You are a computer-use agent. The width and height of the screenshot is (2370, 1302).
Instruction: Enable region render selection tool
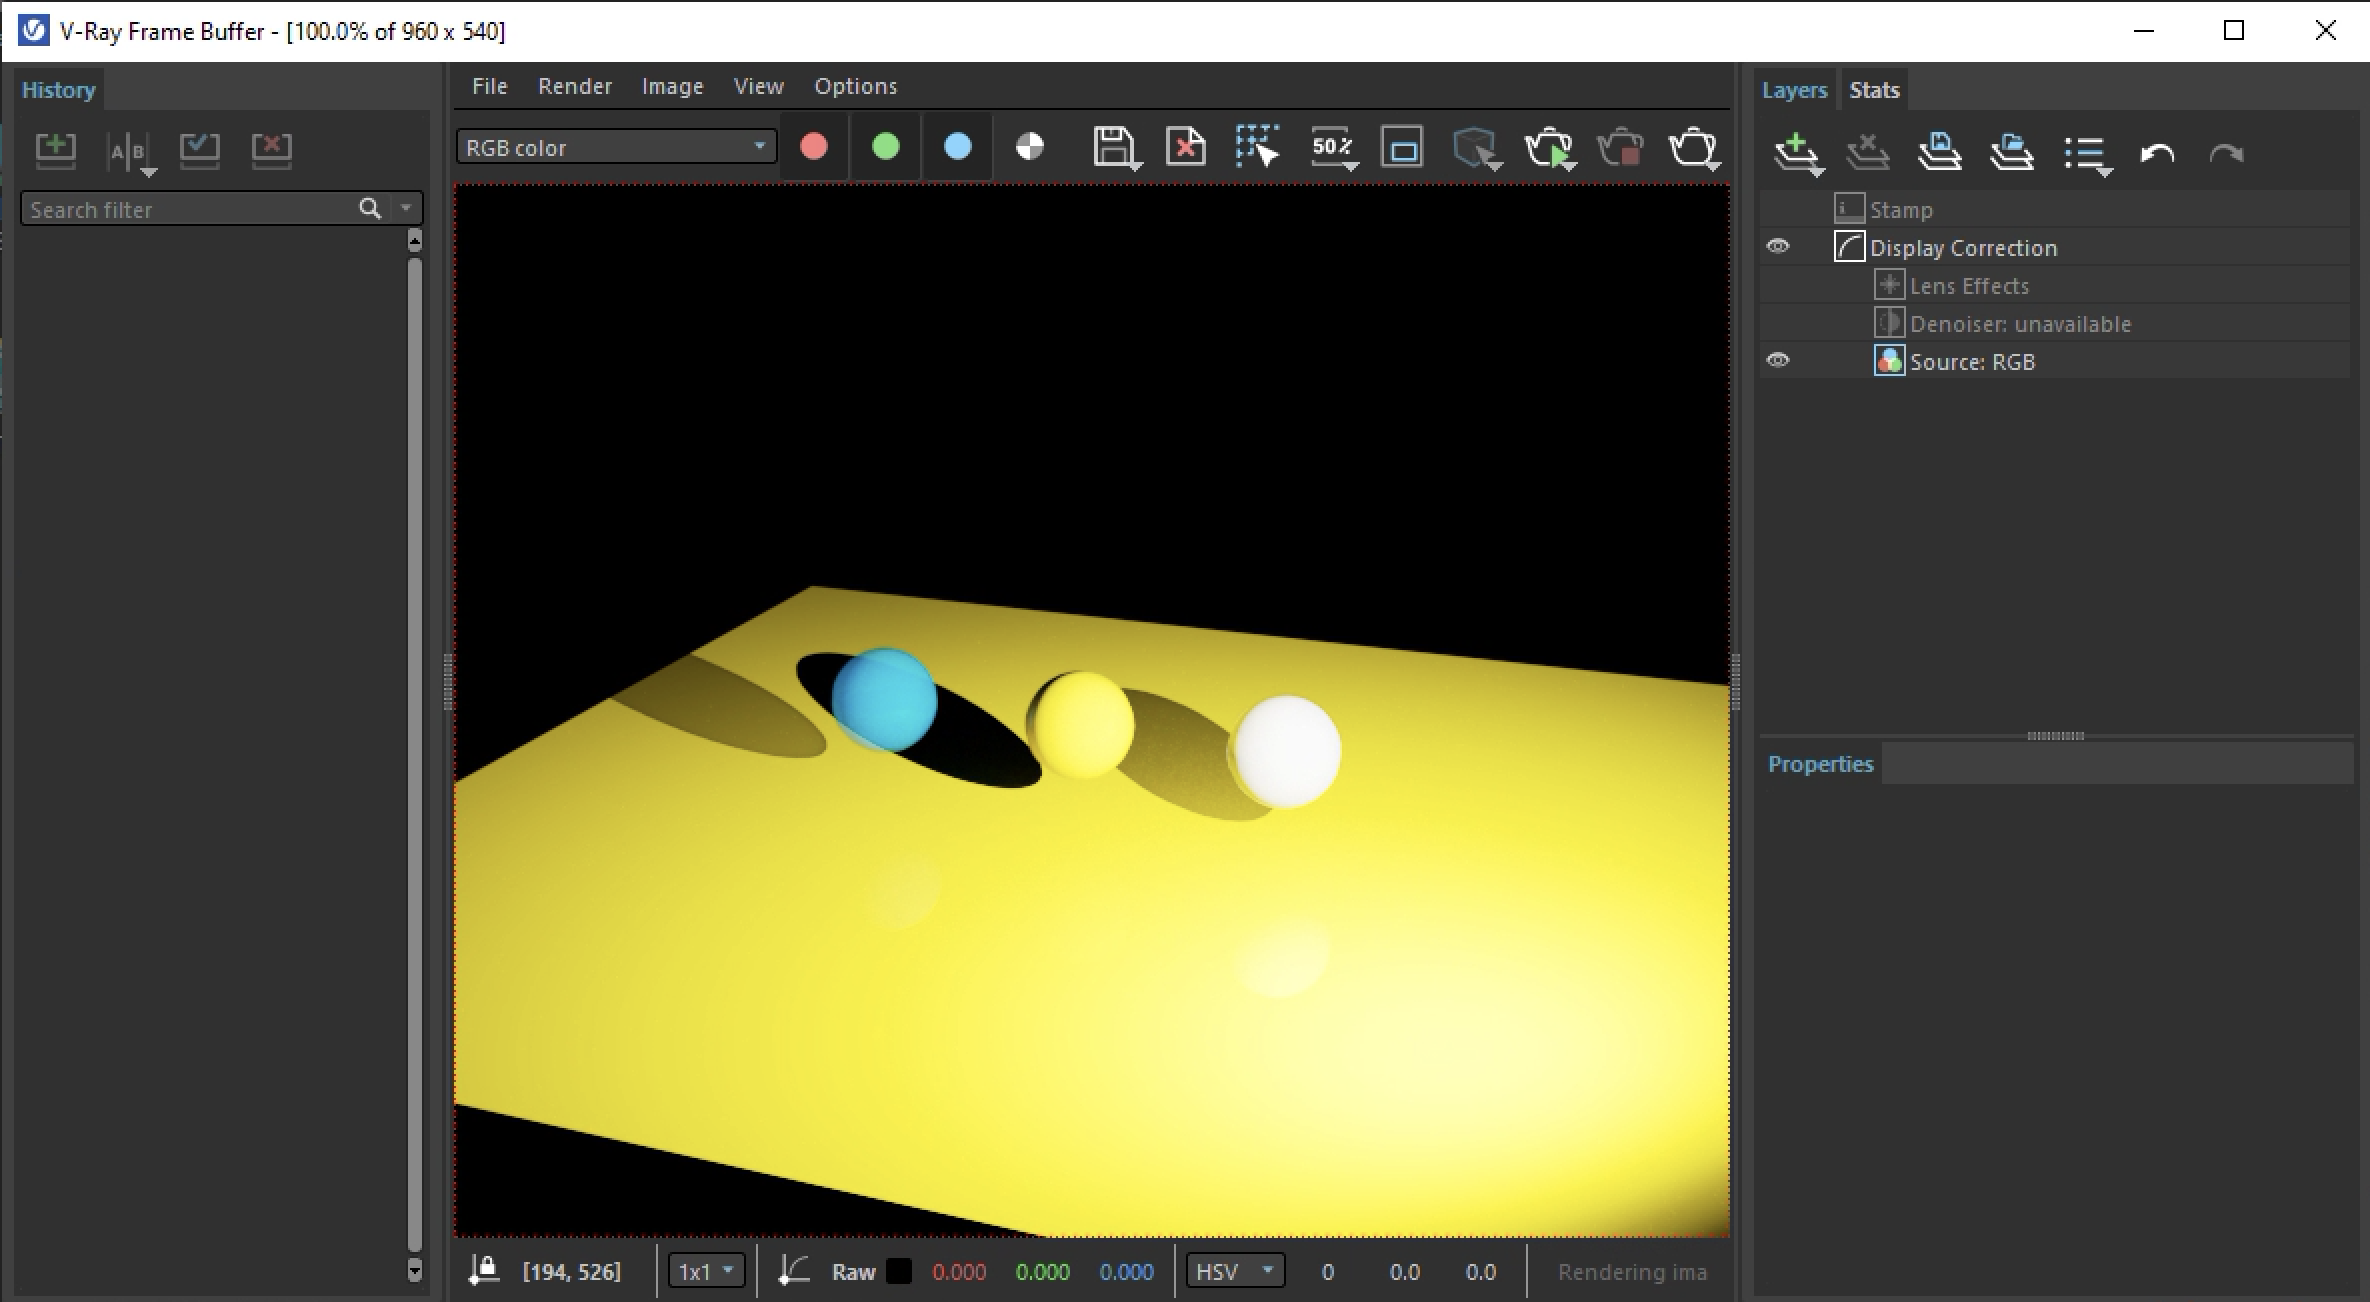pos(1256,148)
